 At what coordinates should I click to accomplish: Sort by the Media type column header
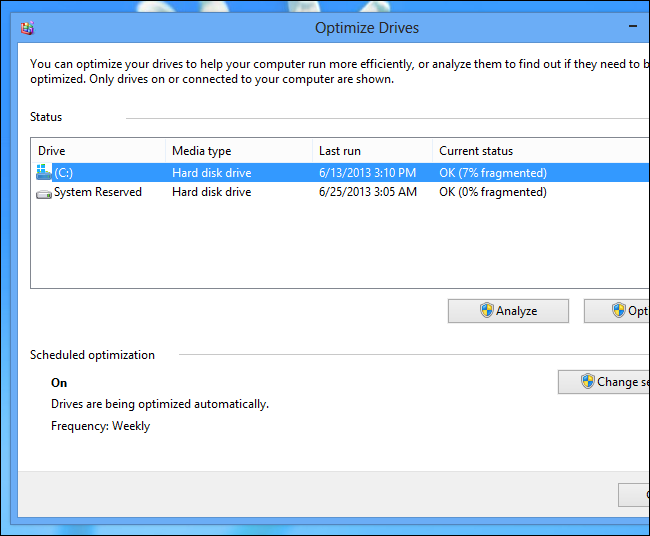[239, 151]
